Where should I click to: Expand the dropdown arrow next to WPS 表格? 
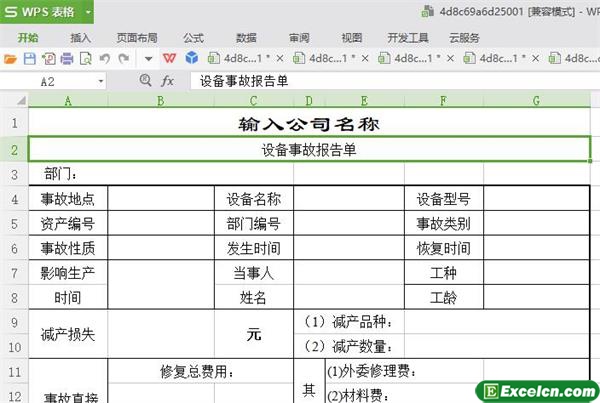(88, 12)
